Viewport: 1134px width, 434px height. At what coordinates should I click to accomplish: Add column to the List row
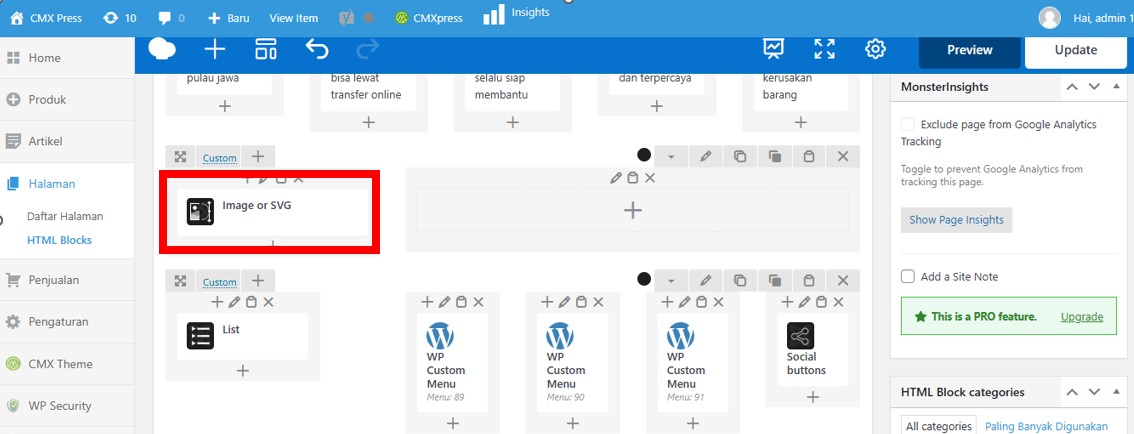[x=258, y=281]
